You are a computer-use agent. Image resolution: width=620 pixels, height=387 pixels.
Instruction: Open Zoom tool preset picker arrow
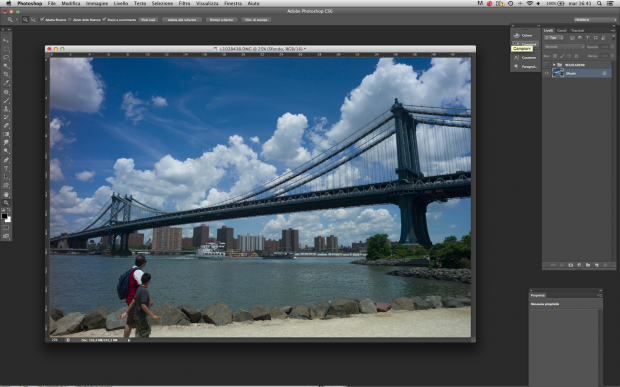click(x=16, y=19)
